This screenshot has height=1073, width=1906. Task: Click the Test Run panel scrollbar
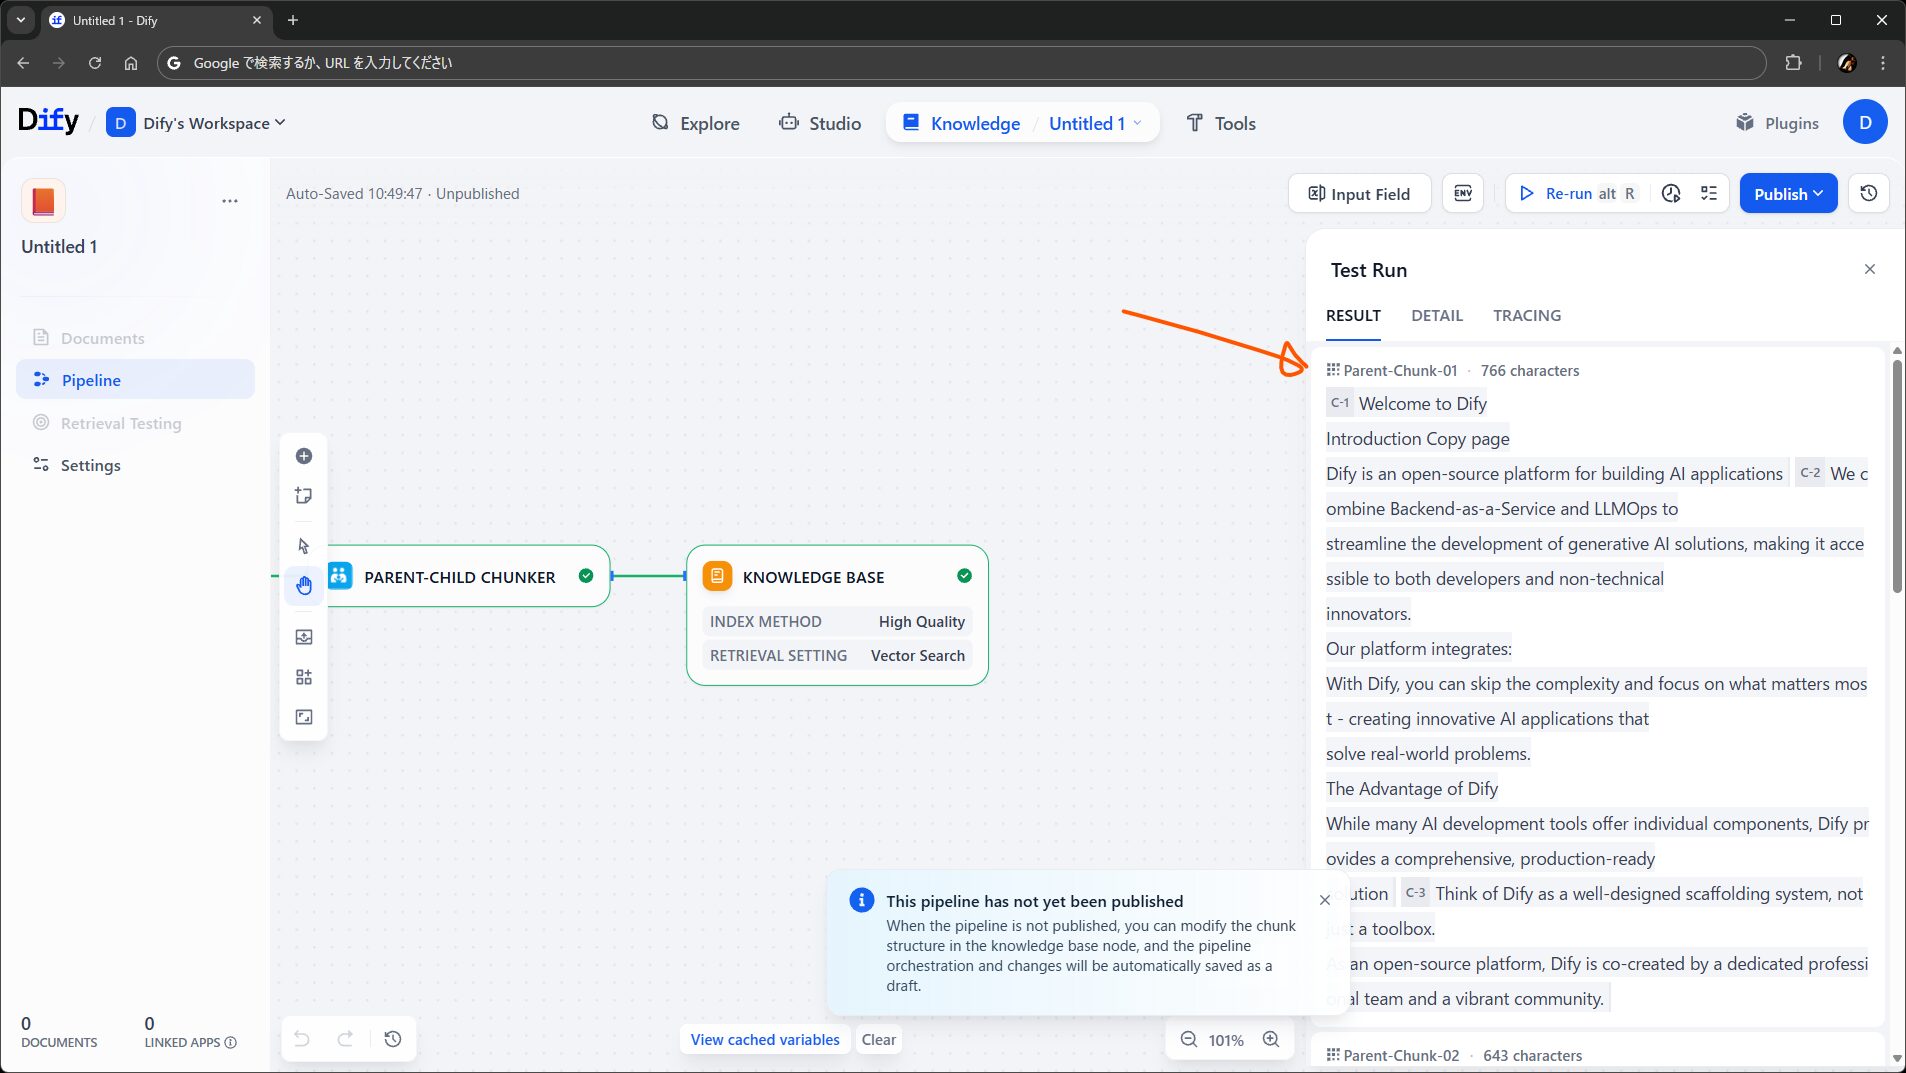[1896, 478]
